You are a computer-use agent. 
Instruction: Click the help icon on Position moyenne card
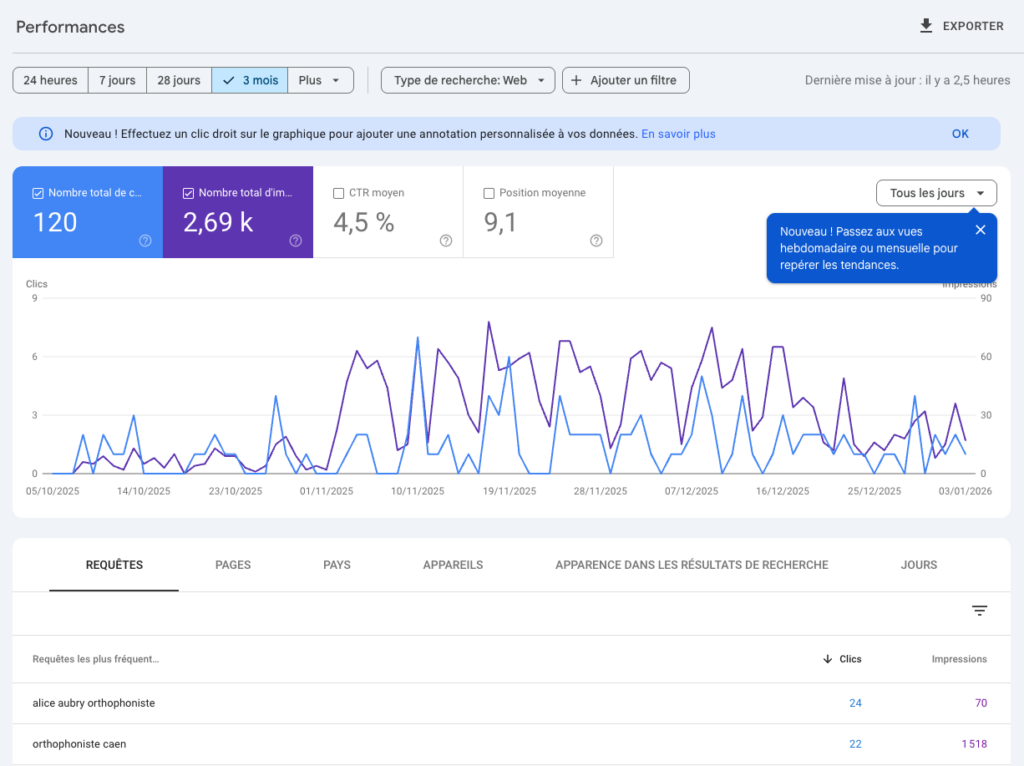point(596,240)
